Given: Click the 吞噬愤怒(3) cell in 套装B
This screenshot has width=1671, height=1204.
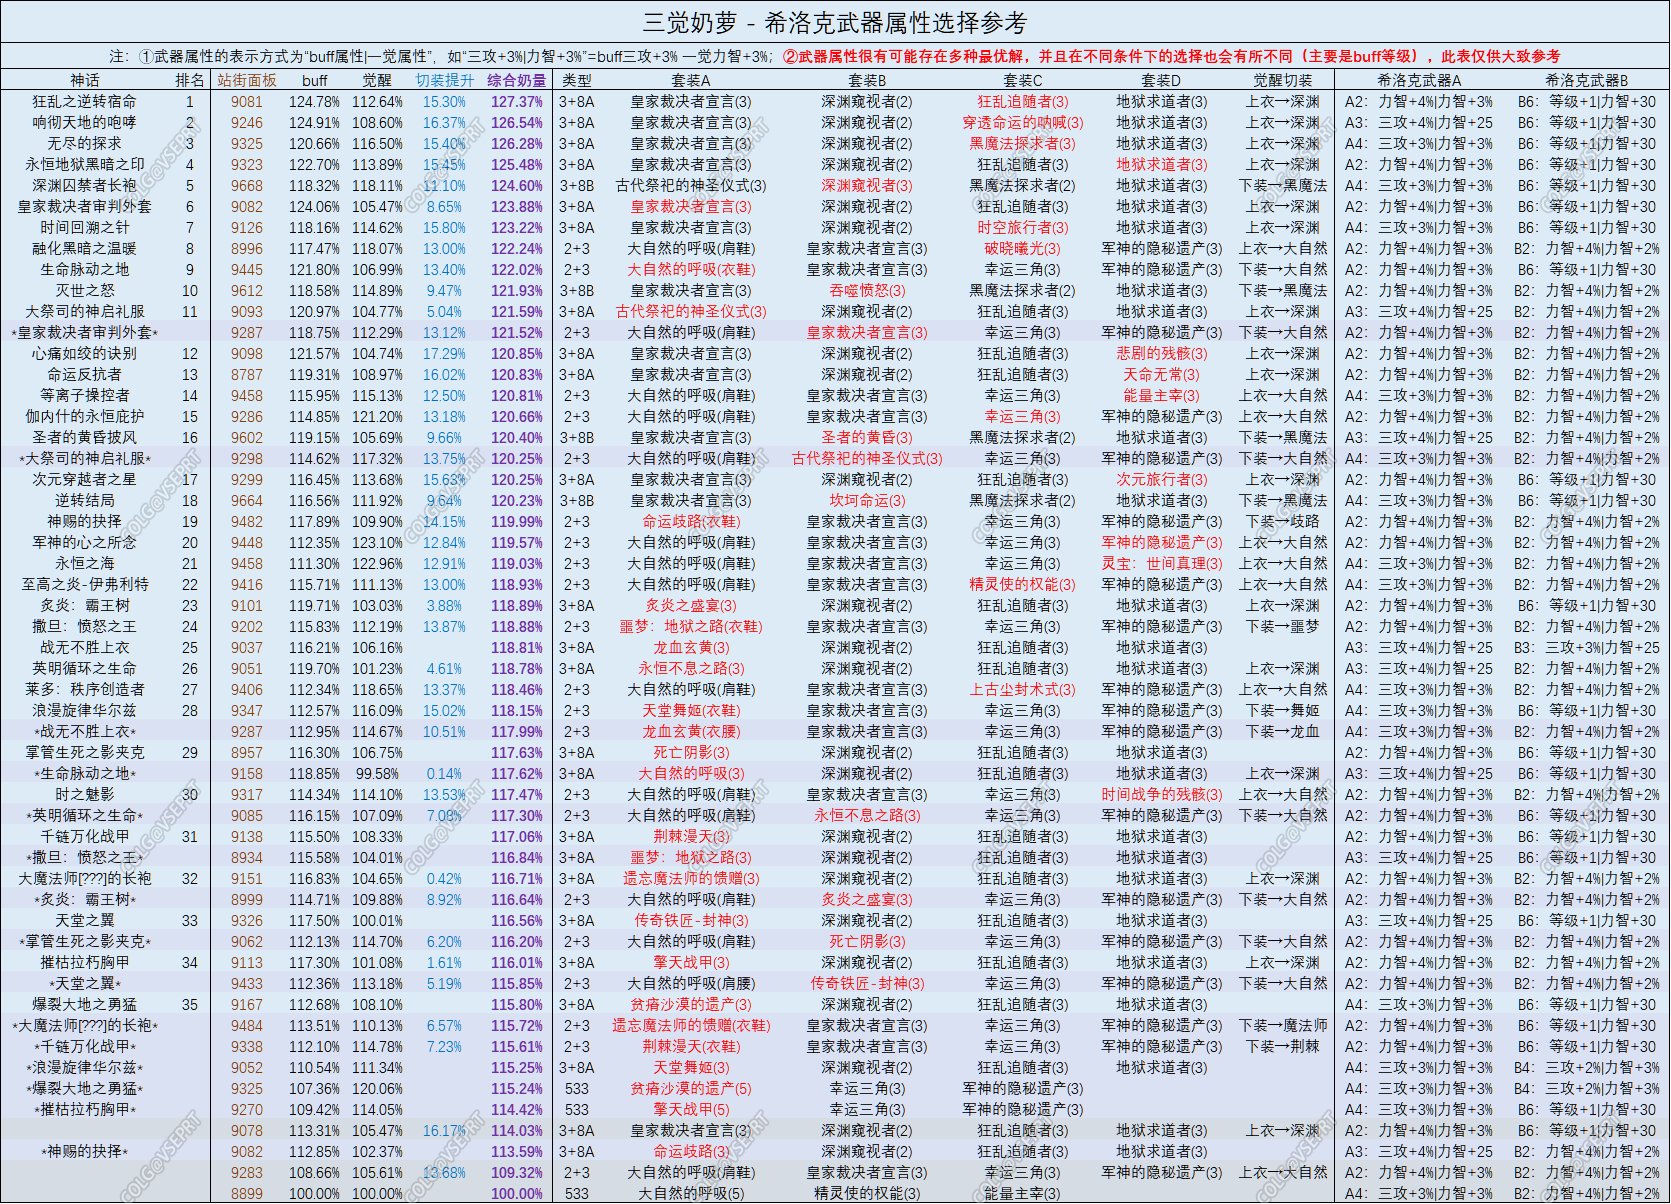Looking at the screenshot, I should click(867, 290).
